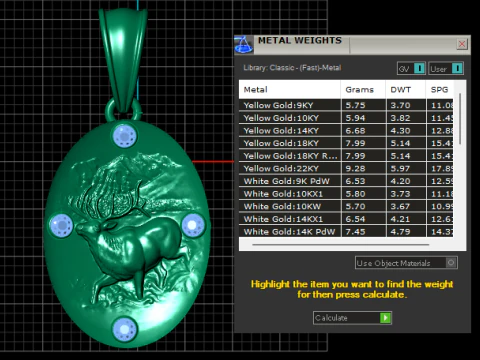
Task: Select the White Gold:14KX1 row
Action: 346,219
